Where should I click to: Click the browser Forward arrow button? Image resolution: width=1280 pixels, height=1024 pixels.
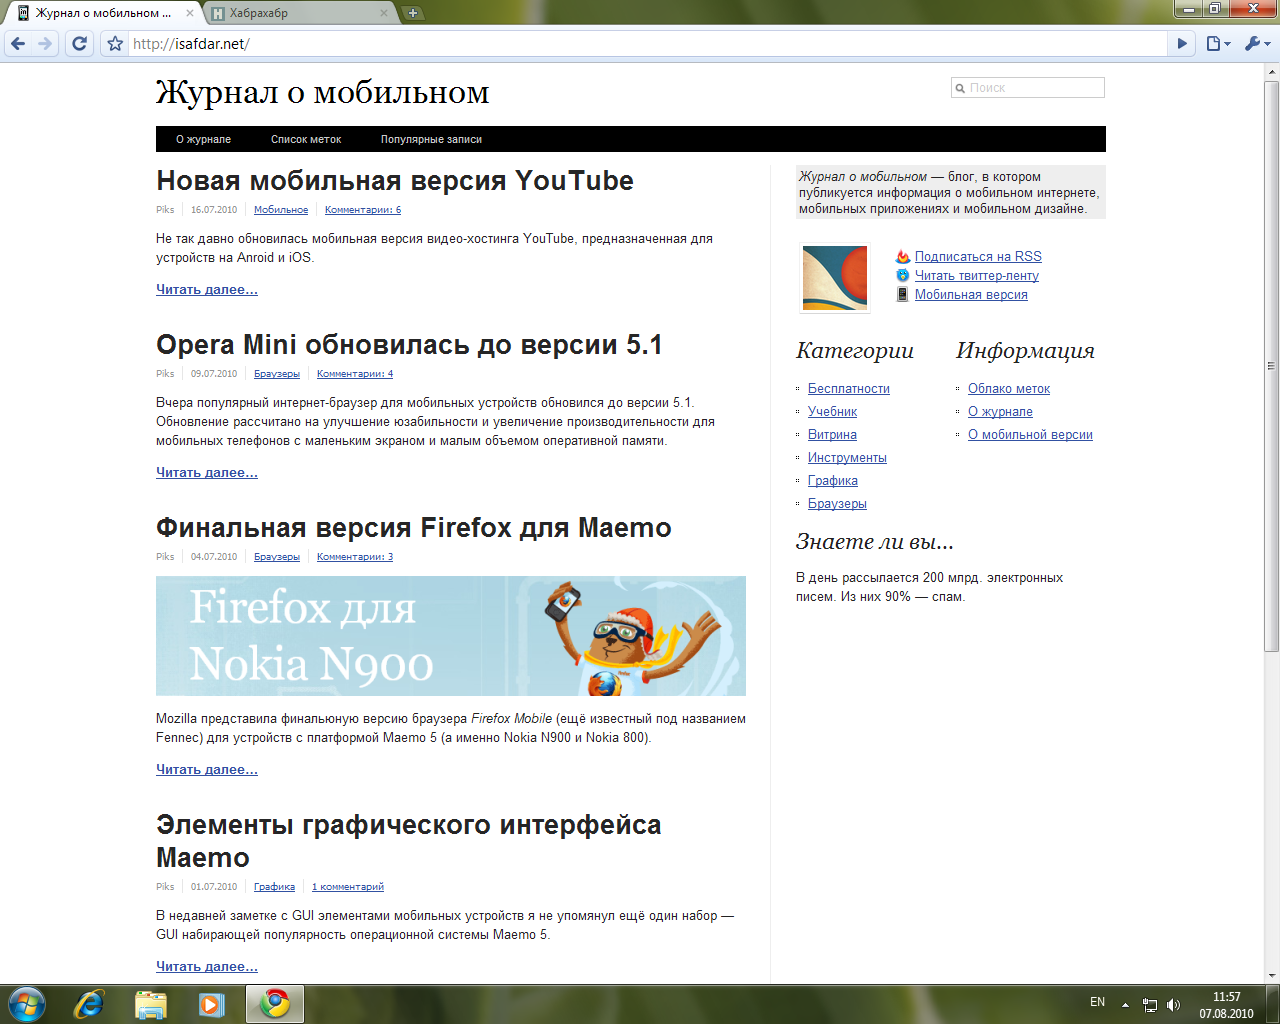(x=45, y=44)
